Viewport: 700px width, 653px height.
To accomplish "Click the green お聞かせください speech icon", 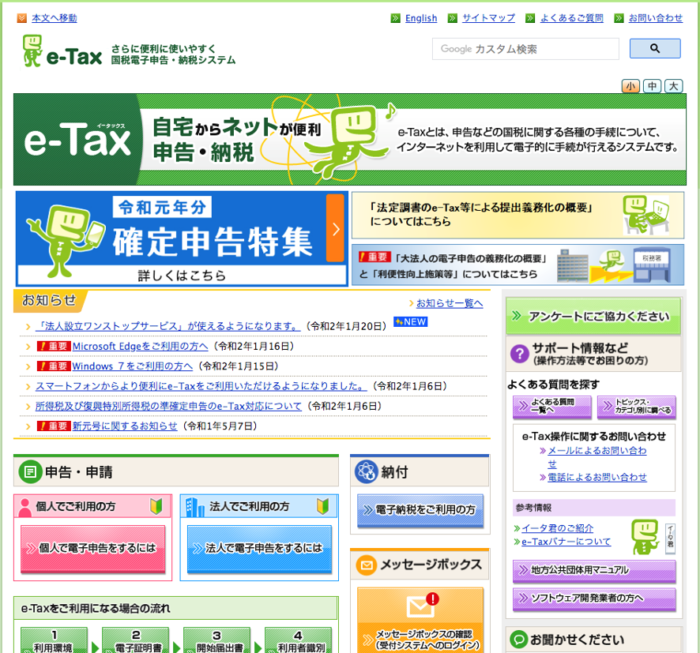I will pyautogui.click(x=519, y=640).
